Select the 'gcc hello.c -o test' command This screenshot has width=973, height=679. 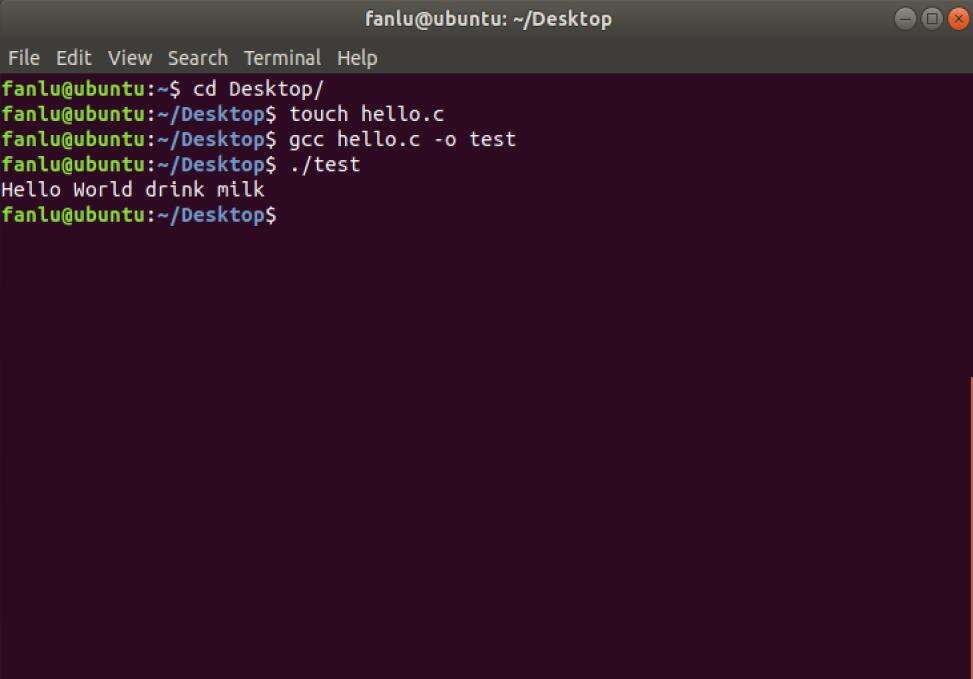coord(402,139)
